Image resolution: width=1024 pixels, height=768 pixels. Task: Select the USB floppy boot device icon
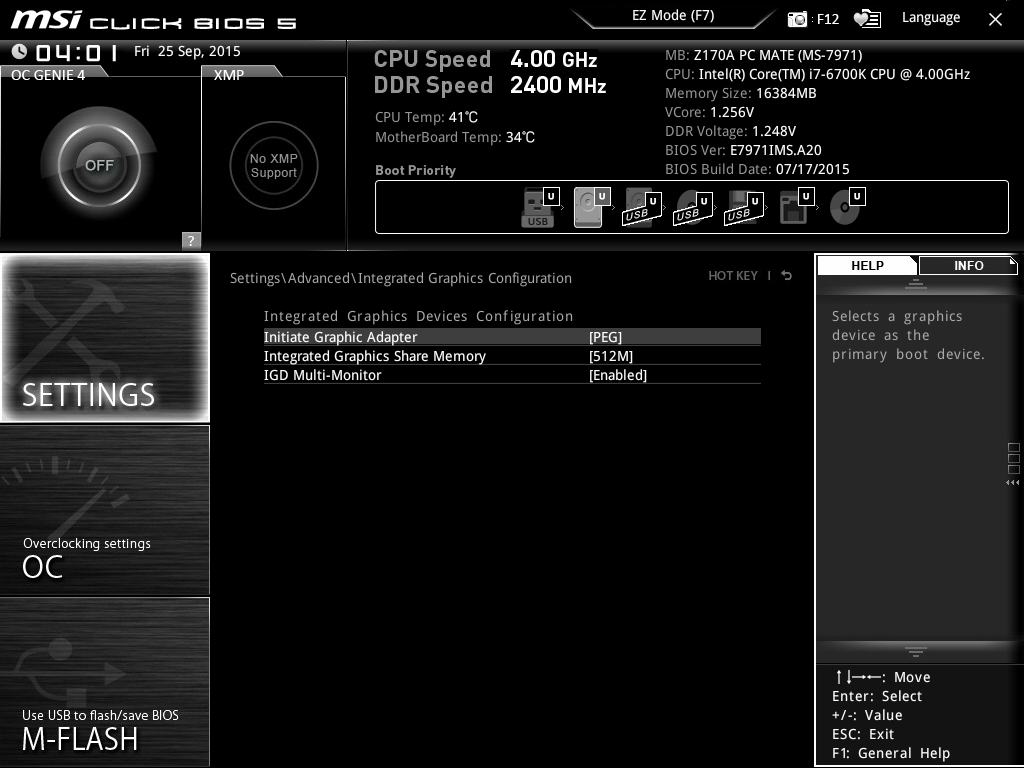[743, 207]
